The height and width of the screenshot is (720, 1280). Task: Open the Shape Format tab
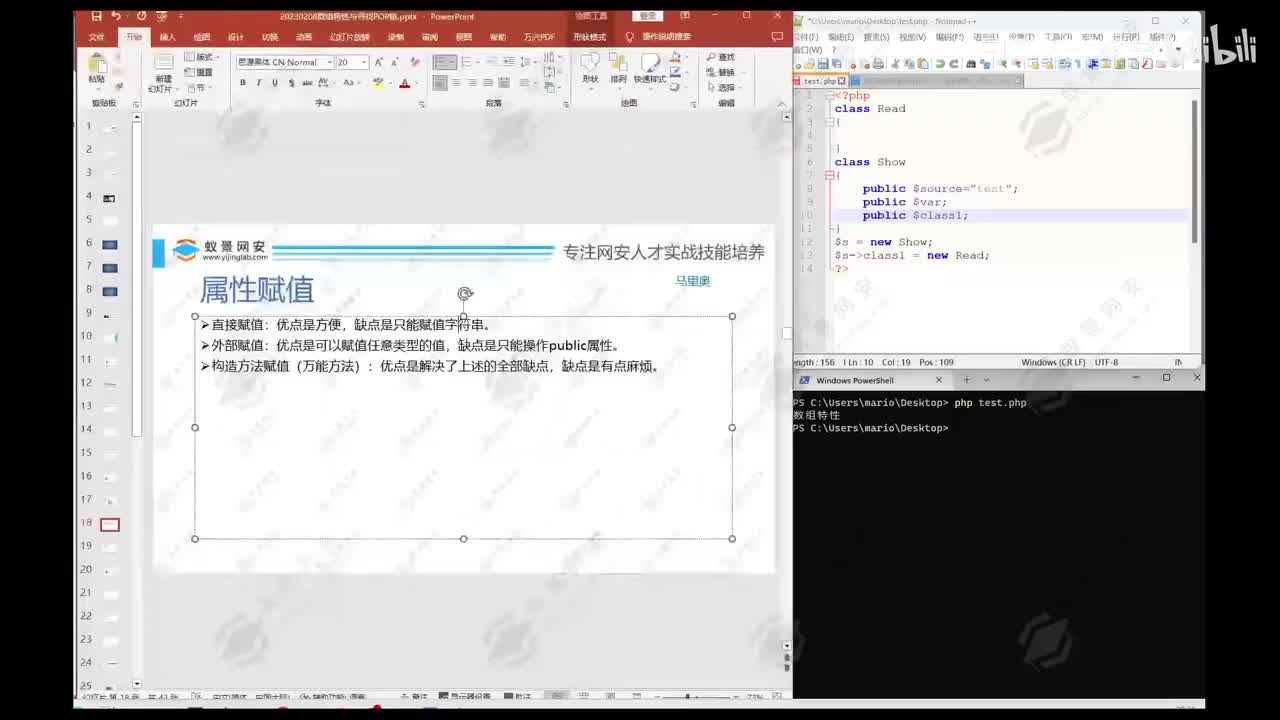click(589, 37)
